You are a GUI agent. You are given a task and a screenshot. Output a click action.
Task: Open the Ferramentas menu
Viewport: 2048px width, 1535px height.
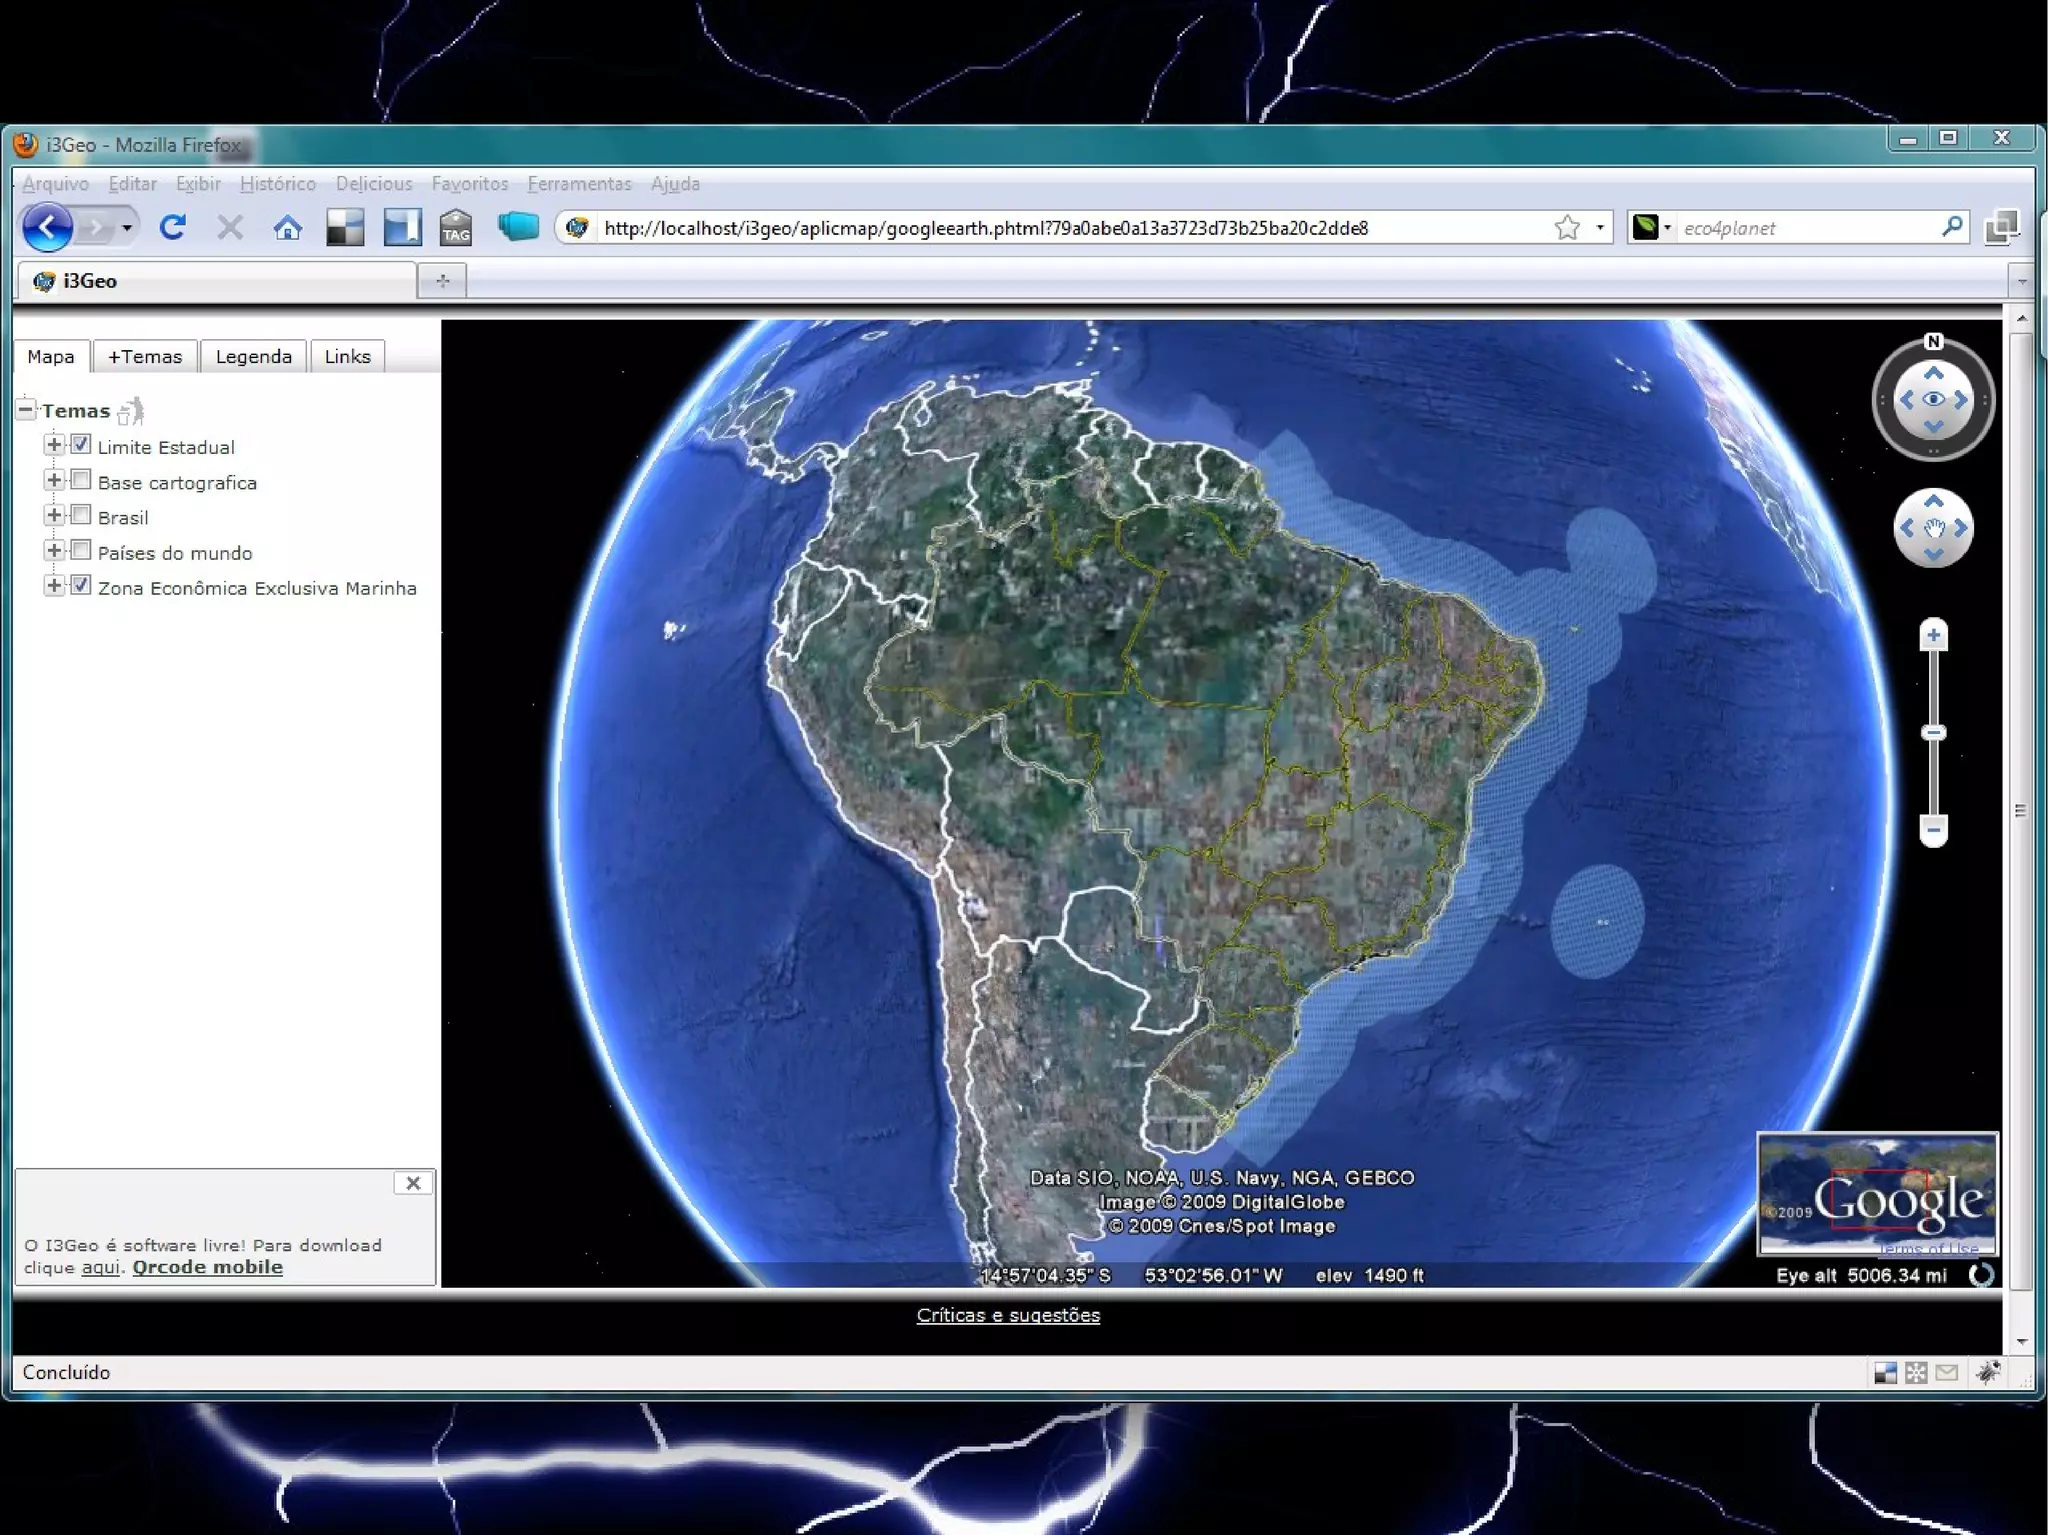click(579, 184)
